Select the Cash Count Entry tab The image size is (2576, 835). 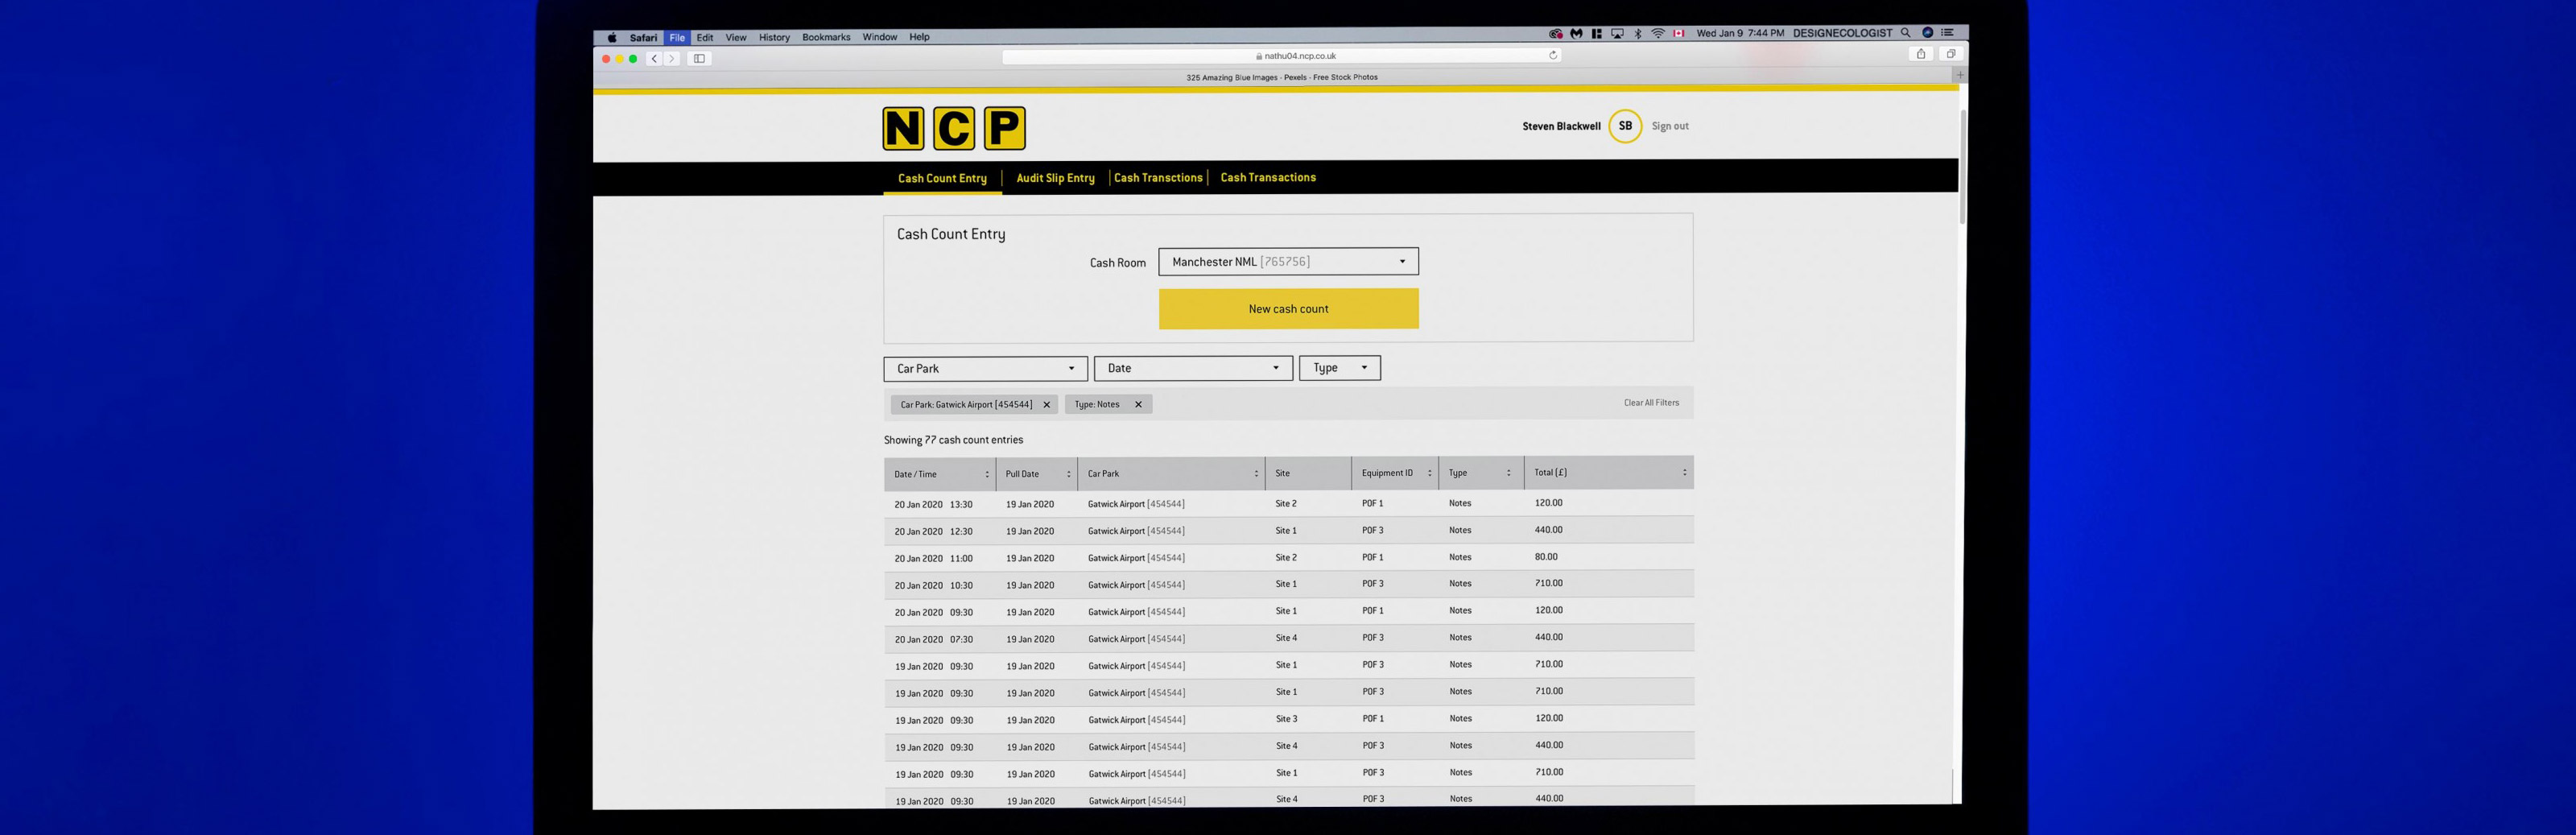(942, 179)
